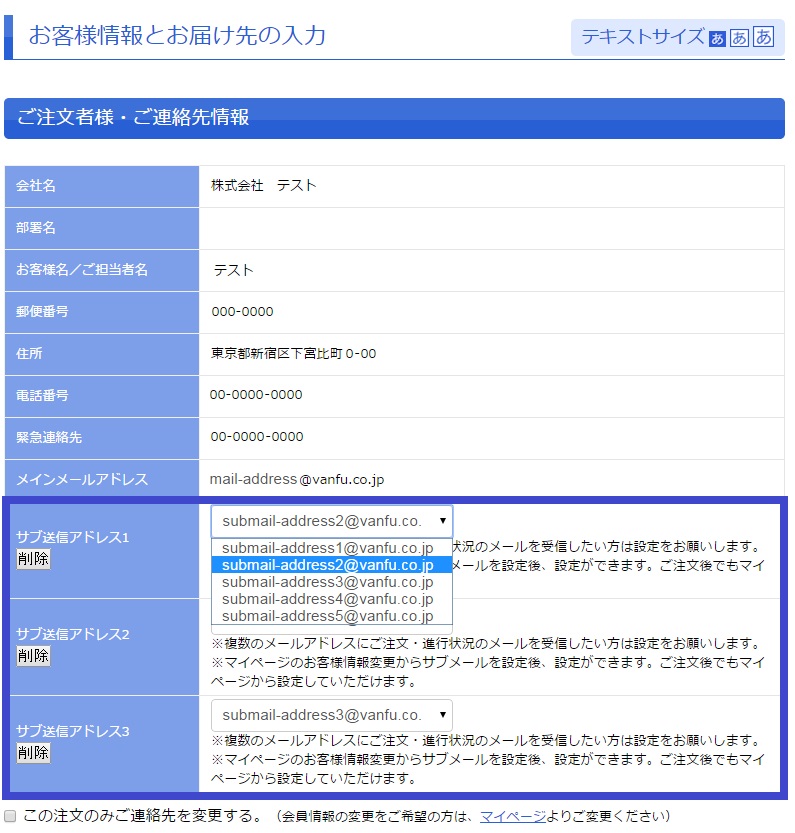Screen dimensions: 795x833
Task: Select the large text size icon
Action: click(764, 37)
